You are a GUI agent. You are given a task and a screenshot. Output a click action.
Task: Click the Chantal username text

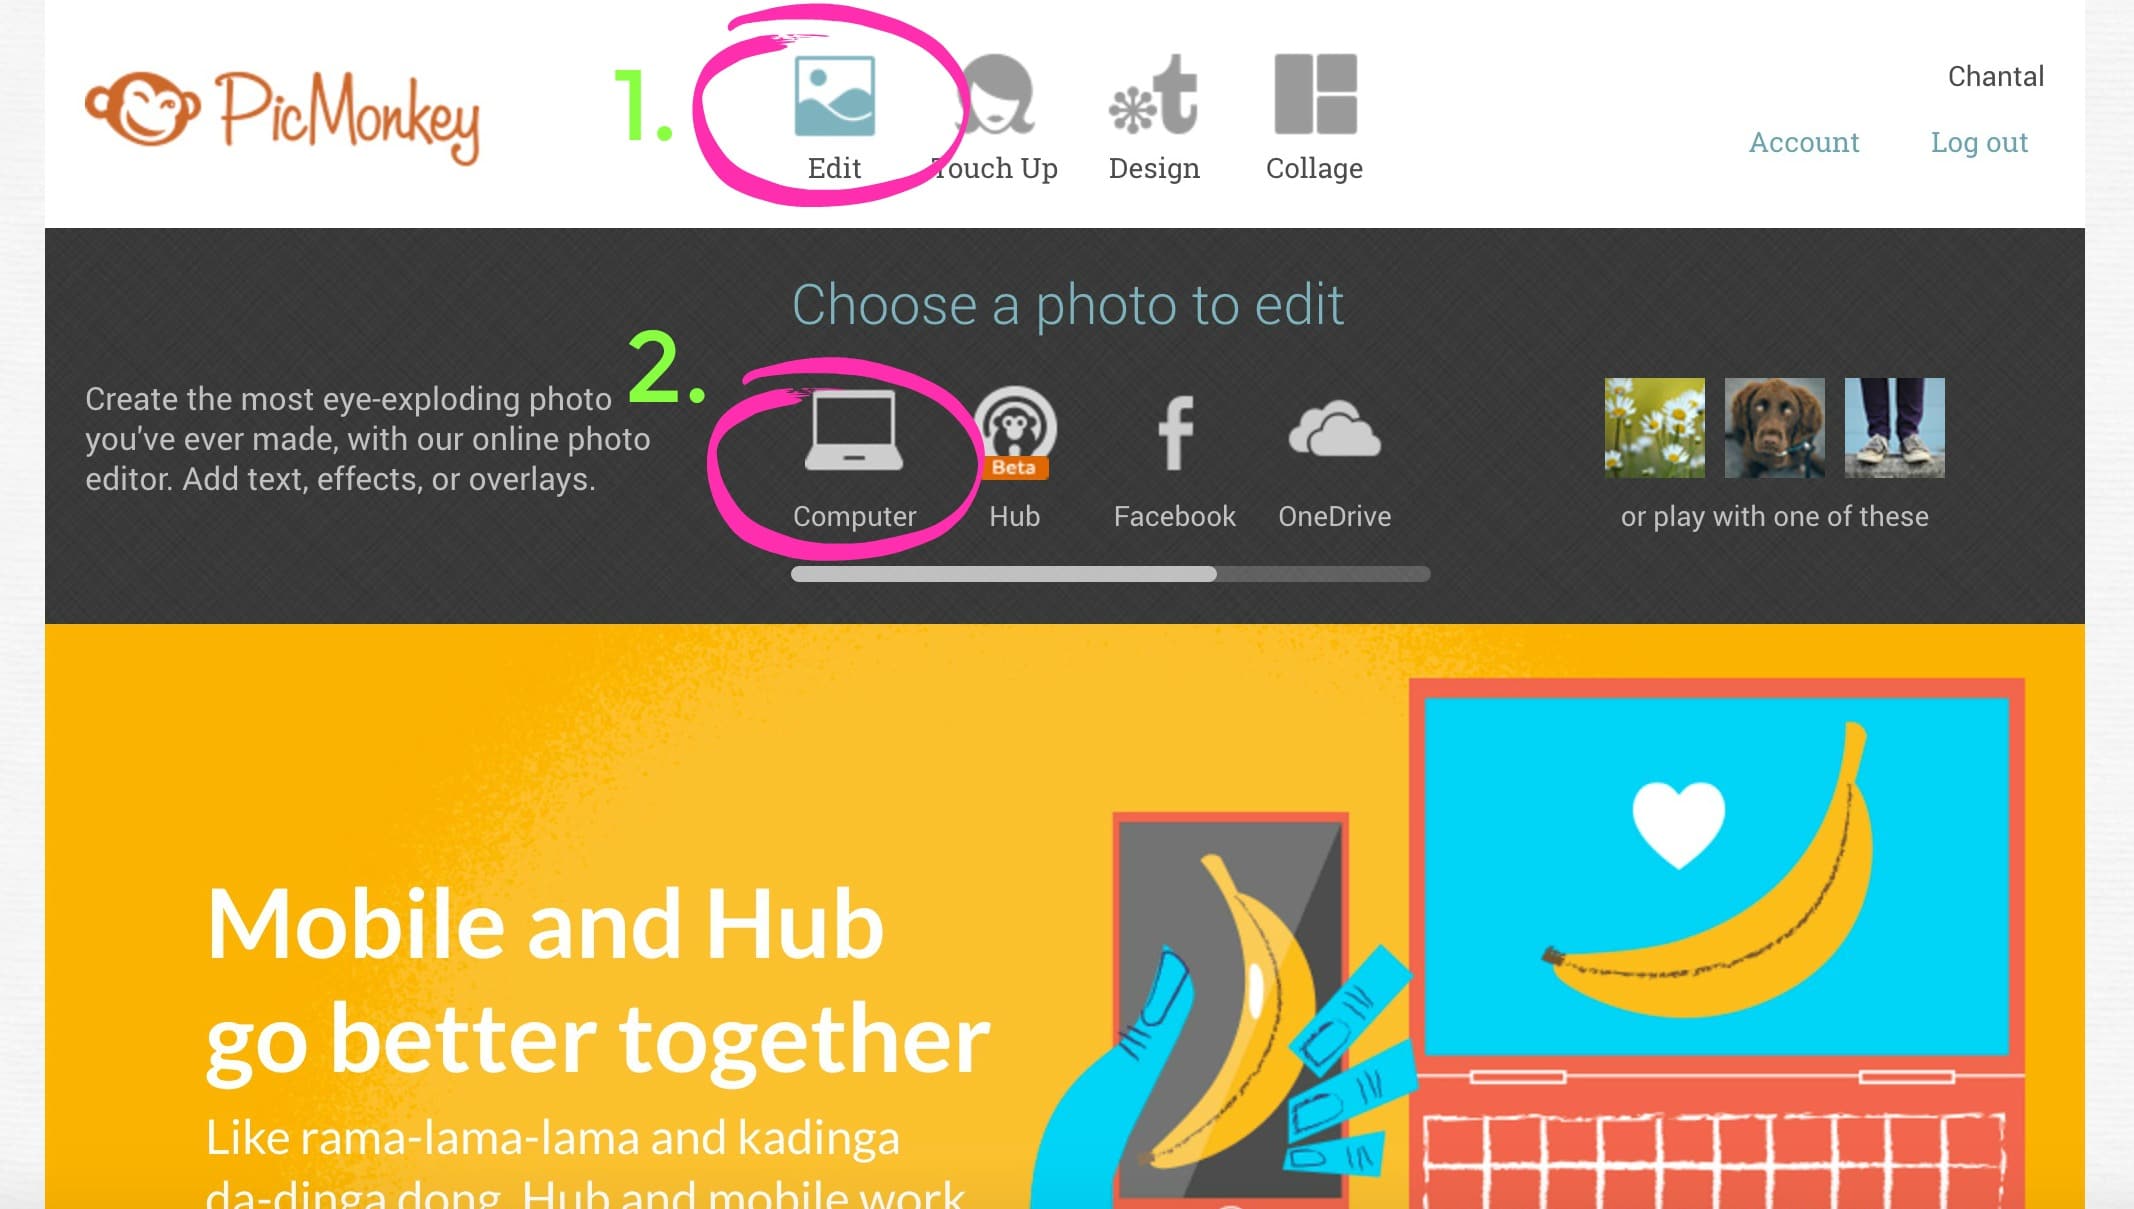(1996, 77)
